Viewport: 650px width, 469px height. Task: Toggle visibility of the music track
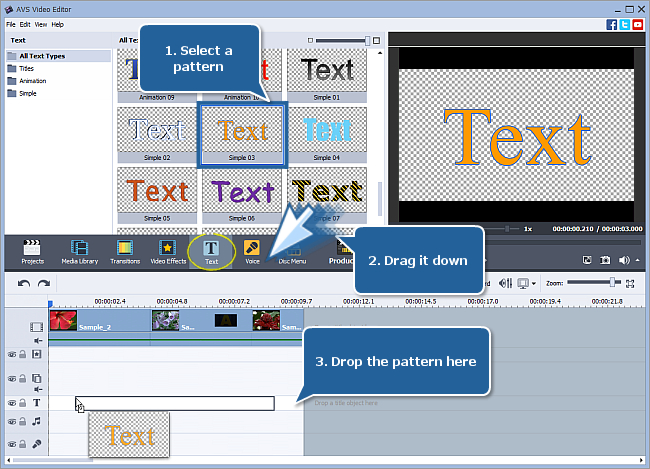click(x=12, y=422)
